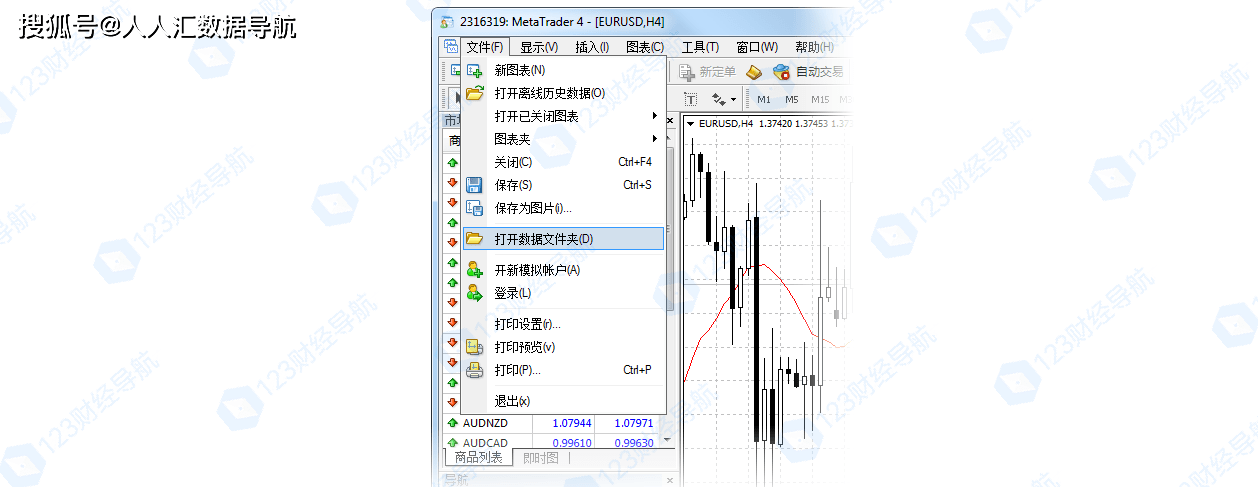Click the AUDCAD bid price 0.99610
1258x487 pixels.
click(x=572, y=443)
